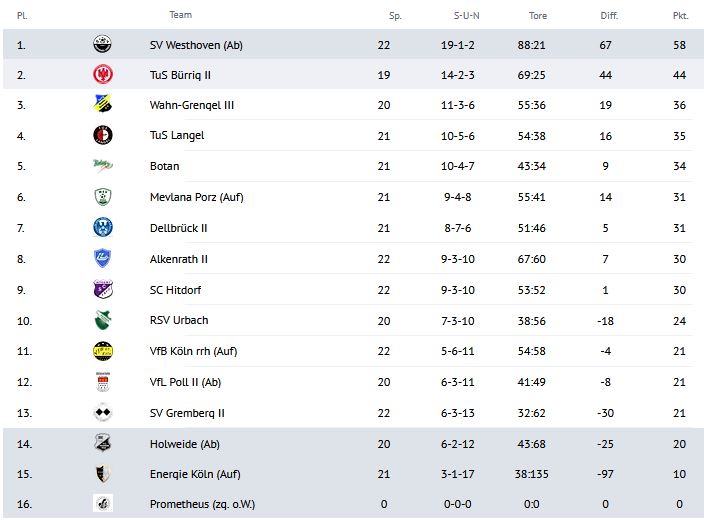The width and height of the screenshot is (704, 520).
Task: Select the RSV Urbach green logo
Action: coord(102,320)
